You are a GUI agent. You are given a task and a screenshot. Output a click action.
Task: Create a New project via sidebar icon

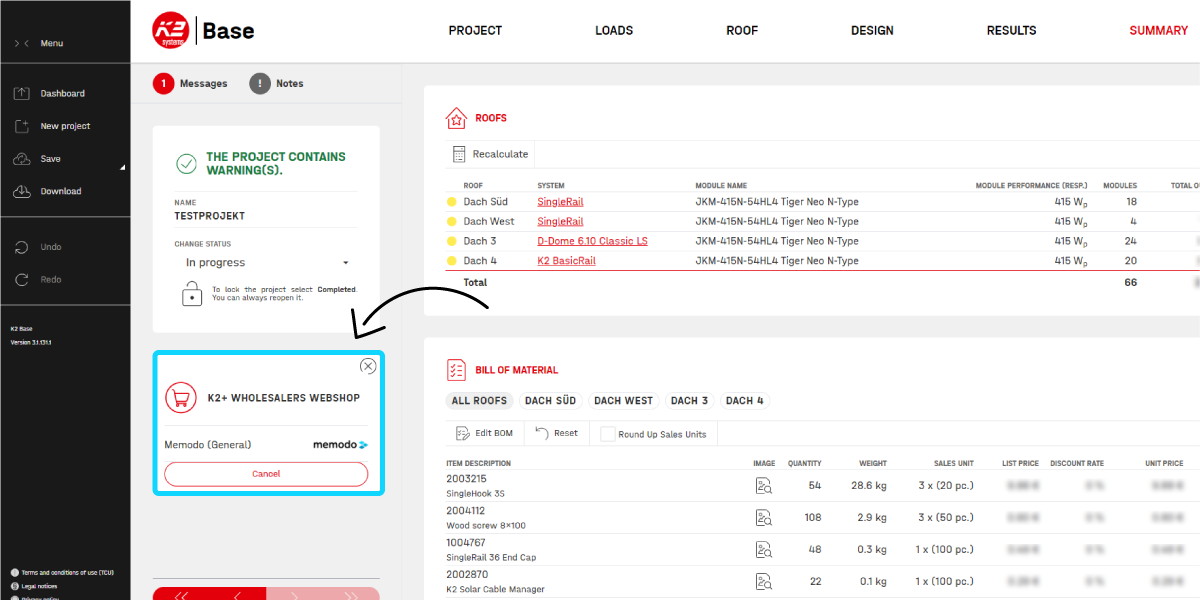click(22, 126)
